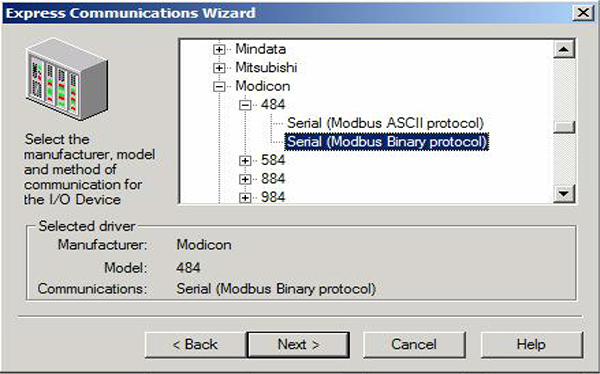Expand the 584 model node
The width and height of the screenshot is (600, 374).
(x=245, y=161)
